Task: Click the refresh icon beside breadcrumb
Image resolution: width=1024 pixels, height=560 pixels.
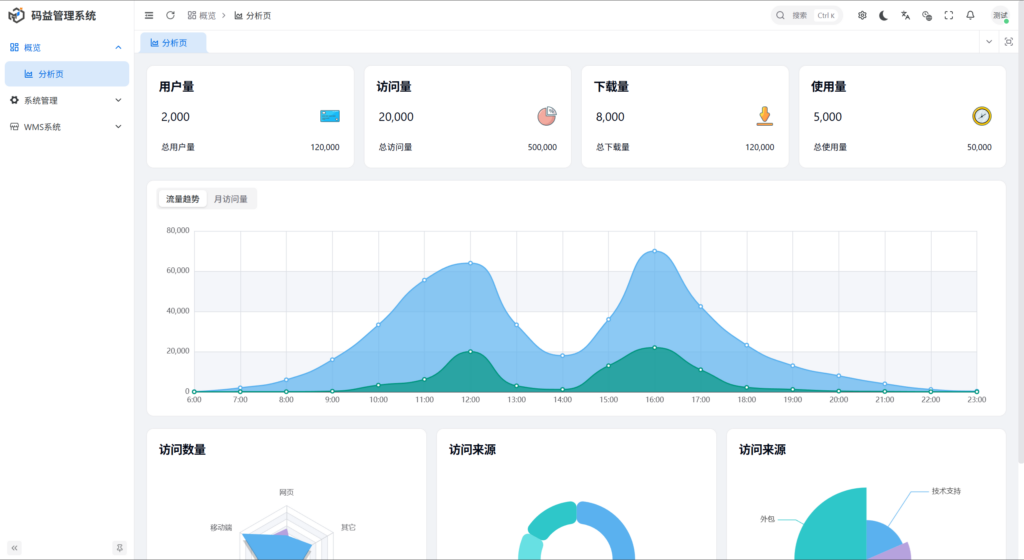Action: tap(170, 15)
